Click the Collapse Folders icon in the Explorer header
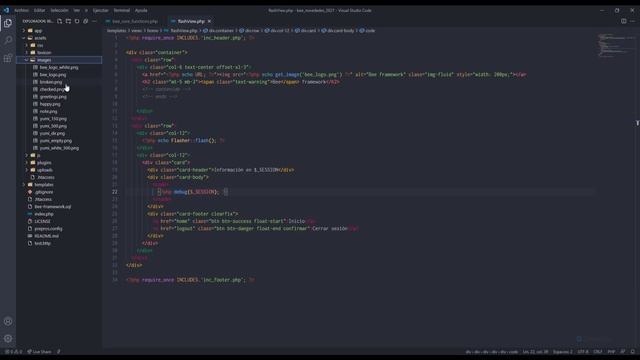640x360 pixels. (85, 21)
